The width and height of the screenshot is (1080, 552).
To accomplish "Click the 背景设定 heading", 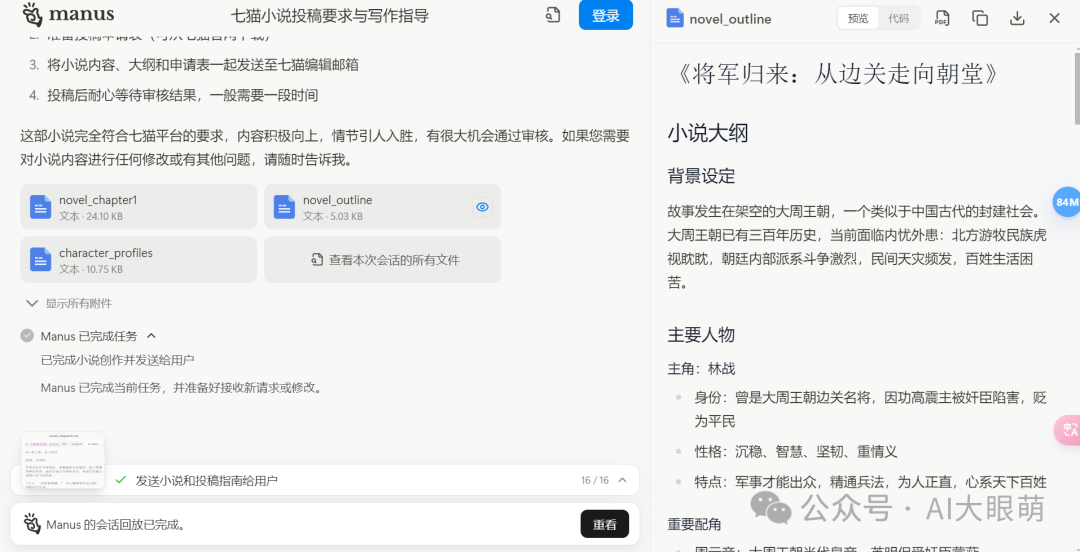I will (x=701, y=176).
